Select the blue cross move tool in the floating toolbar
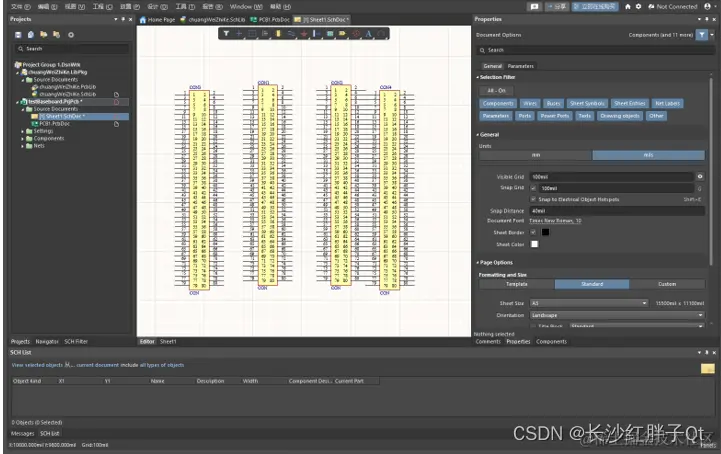This screenshot has height=454, width=721. 239,34
